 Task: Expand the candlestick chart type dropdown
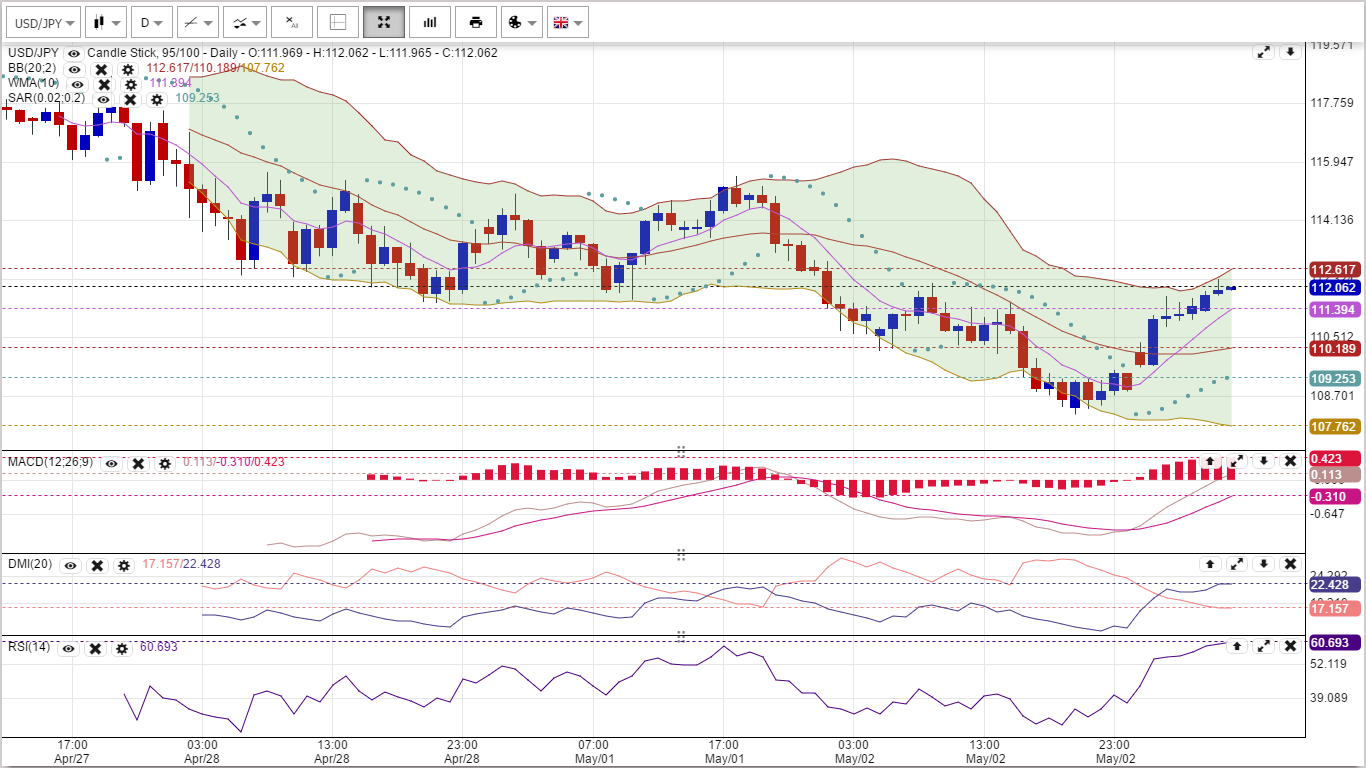pos(106,22)
